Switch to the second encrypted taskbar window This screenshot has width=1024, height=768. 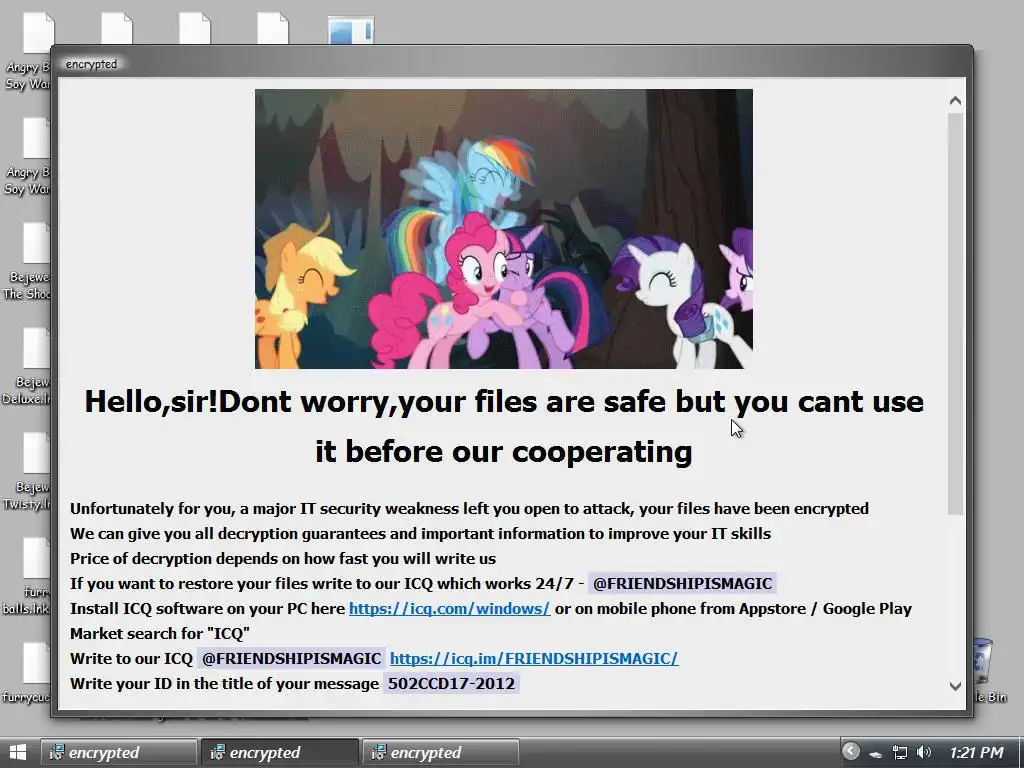tap(280, 752)
